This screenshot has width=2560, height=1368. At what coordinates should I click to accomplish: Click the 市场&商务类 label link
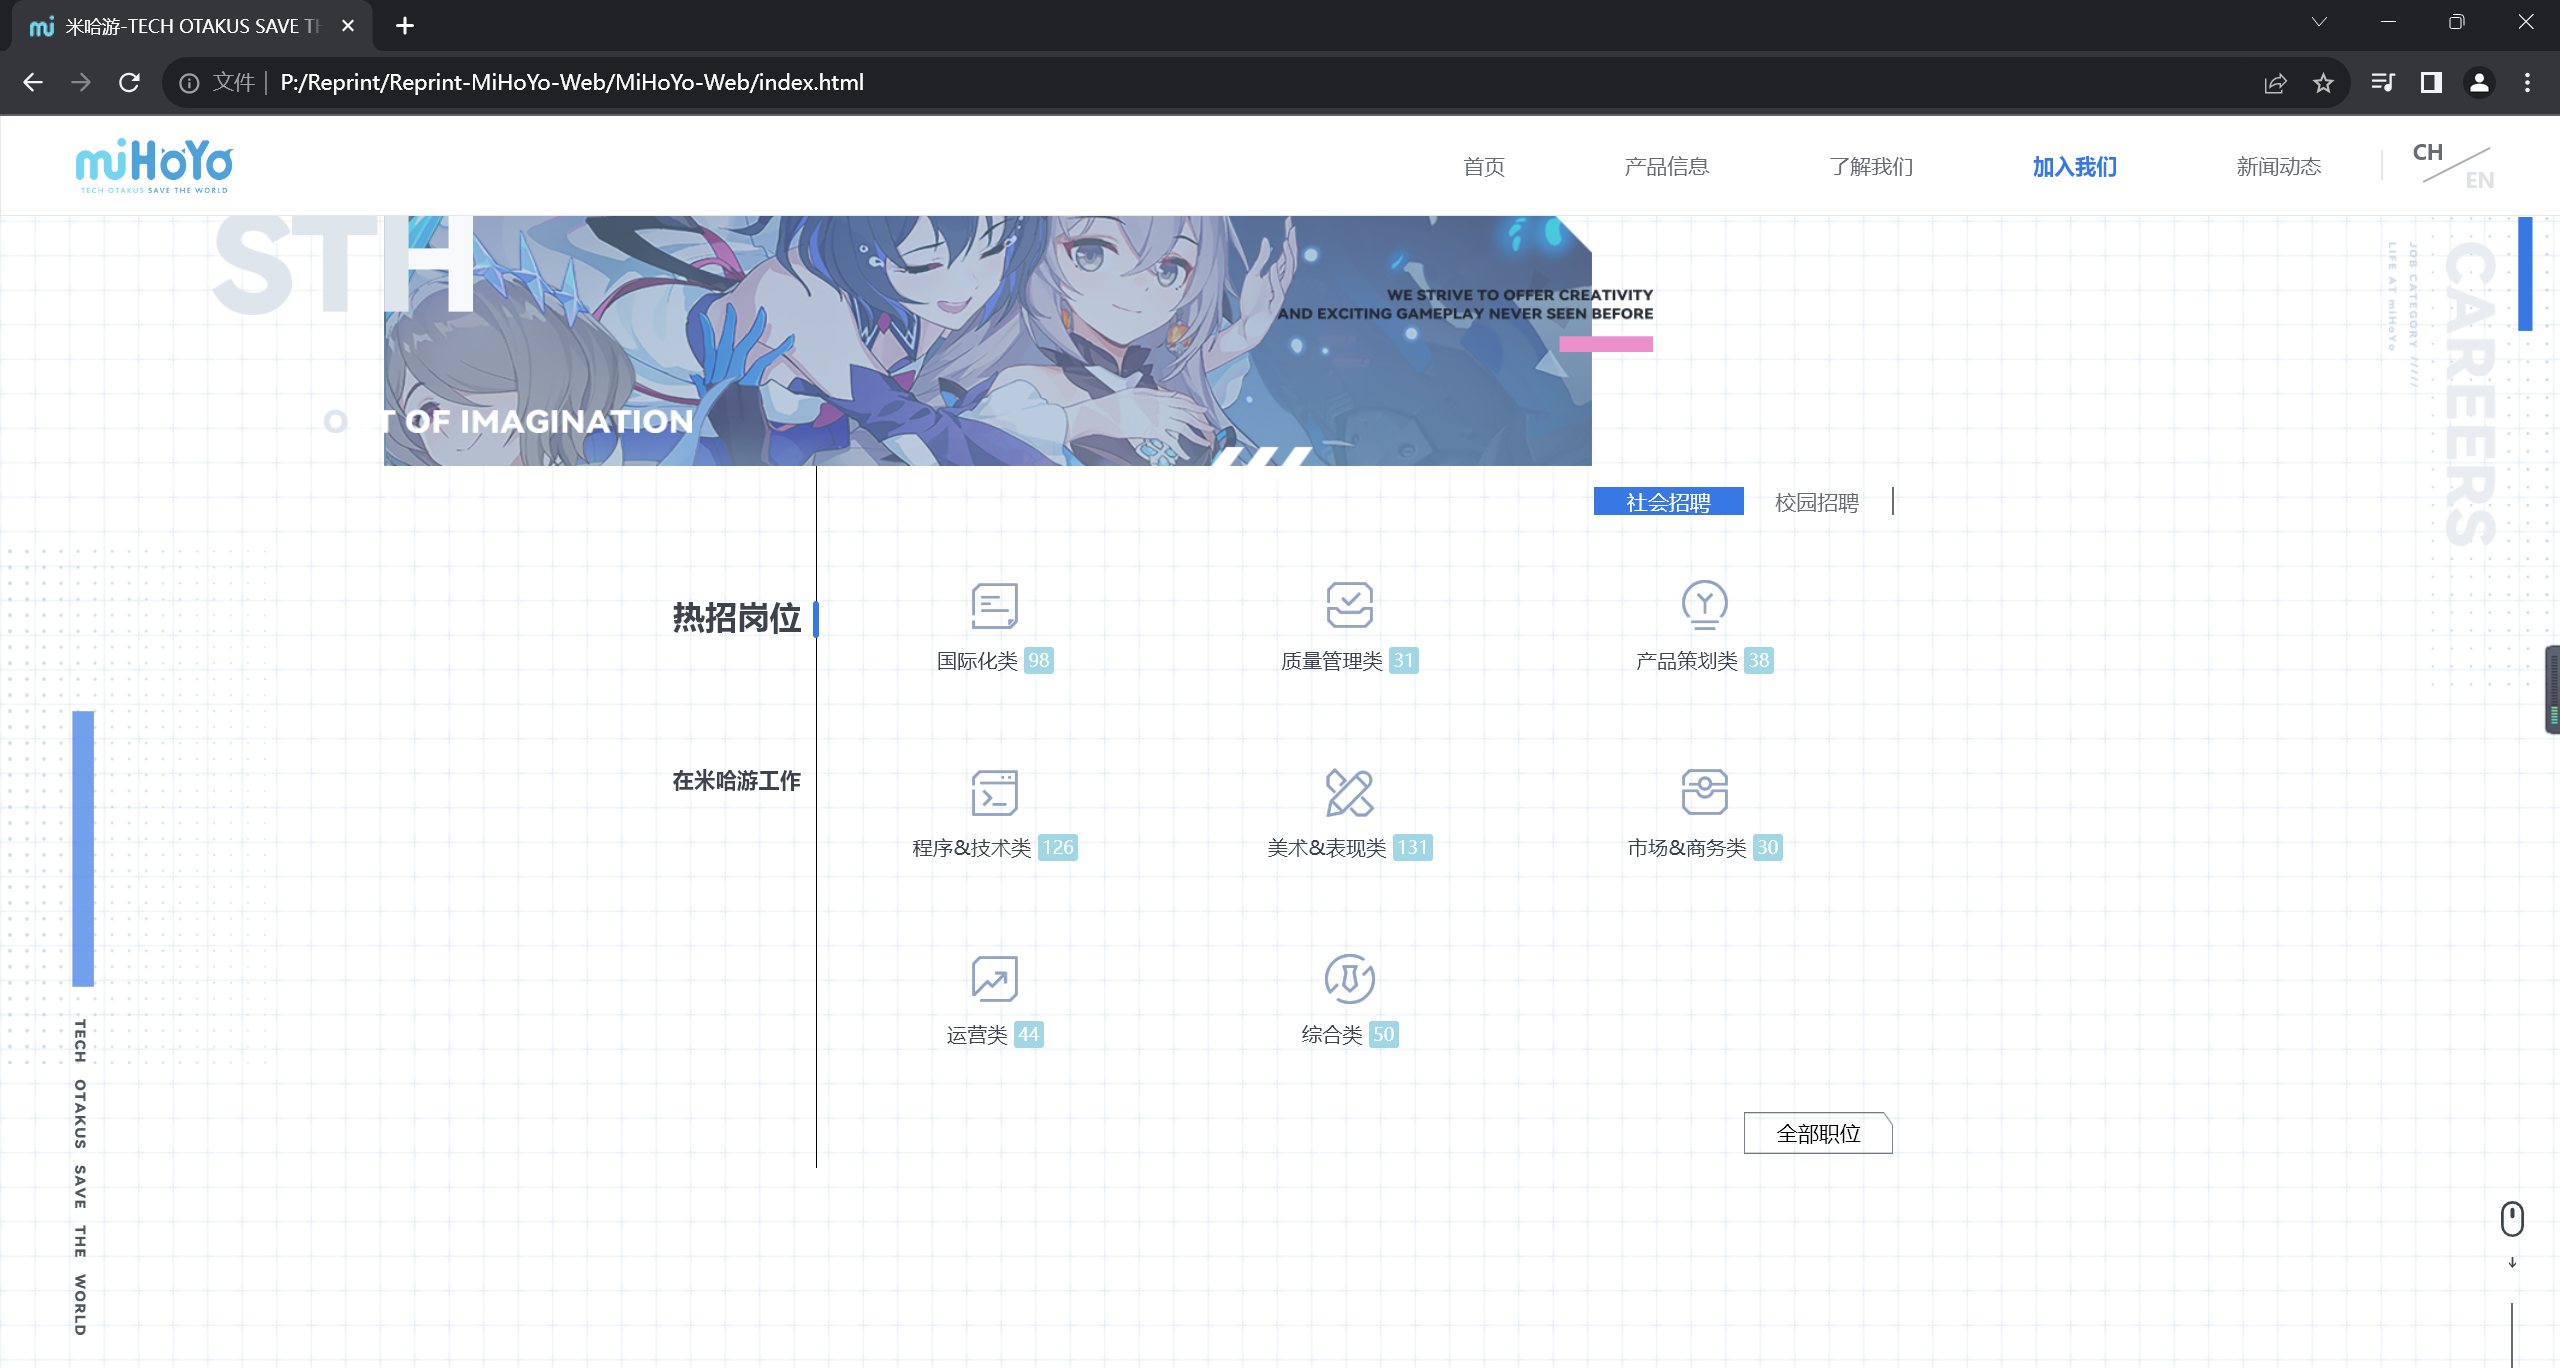pyautogui.click(x=1687, y=848)
